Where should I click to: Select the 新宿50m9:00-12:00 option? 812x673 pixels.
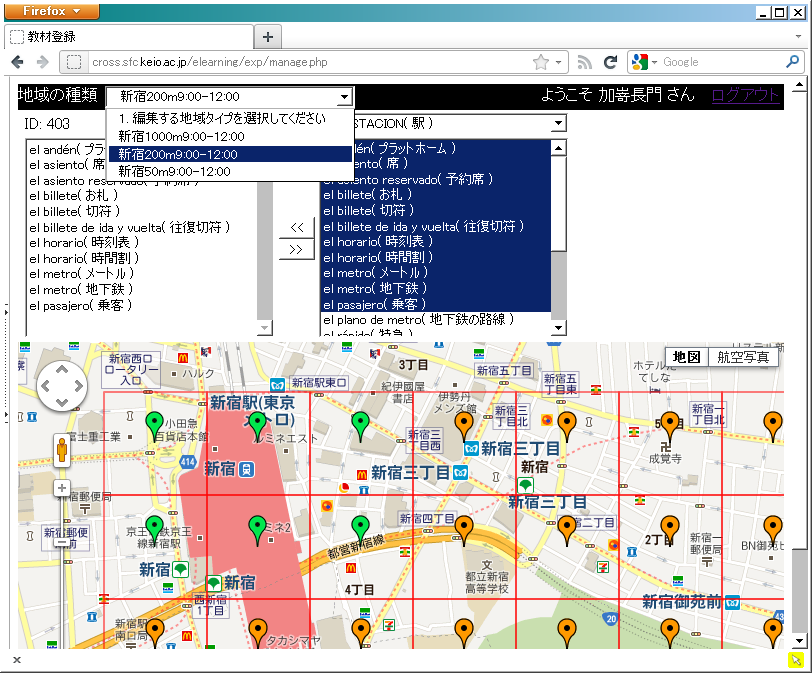pos(175,171)
